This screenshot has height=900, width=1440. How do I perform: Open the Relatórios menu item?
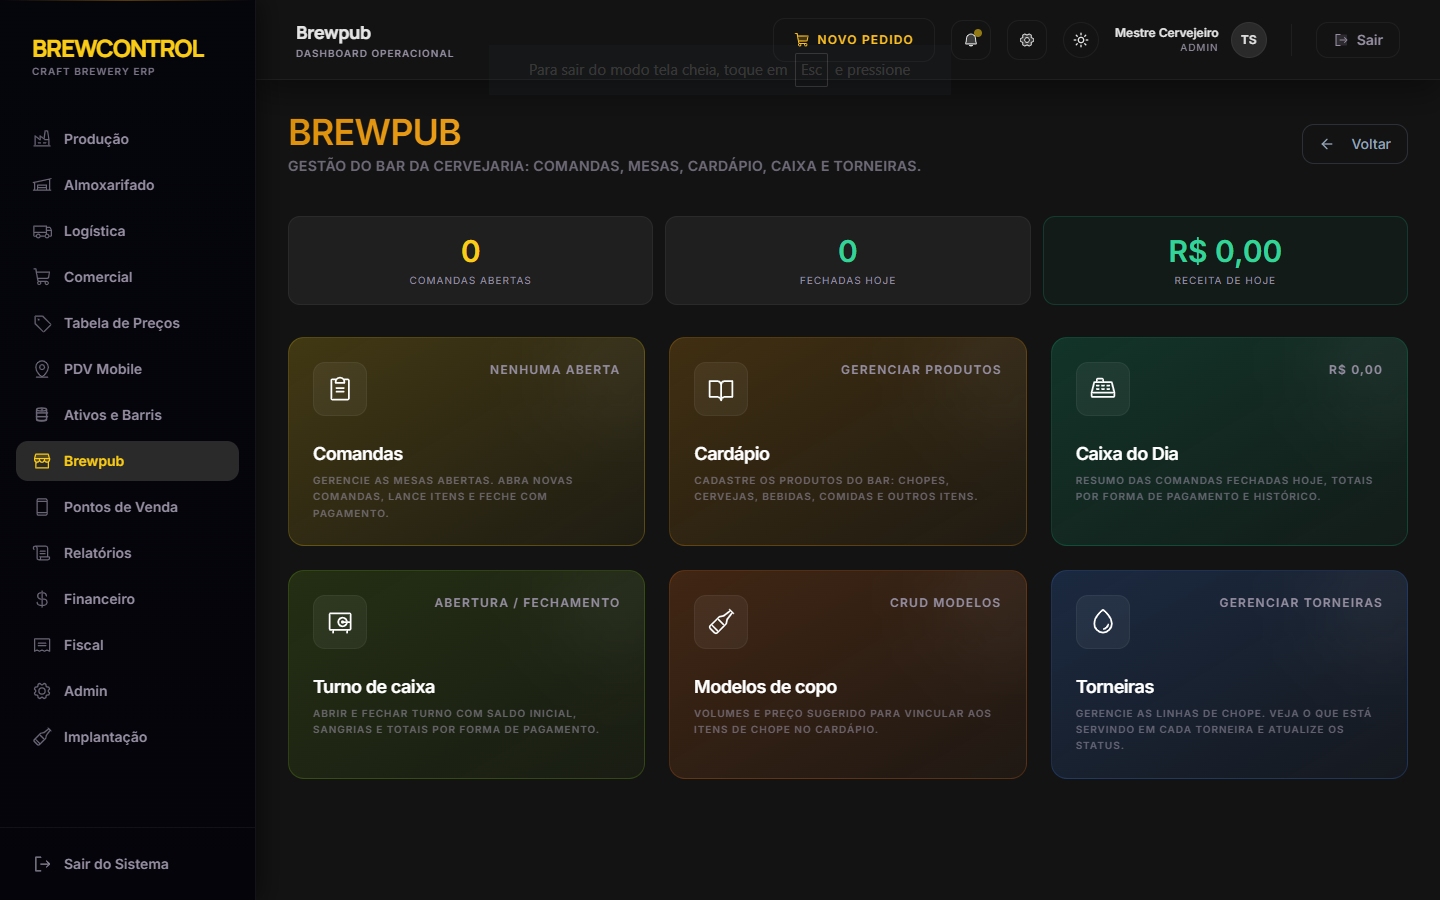tap(127, 553)
